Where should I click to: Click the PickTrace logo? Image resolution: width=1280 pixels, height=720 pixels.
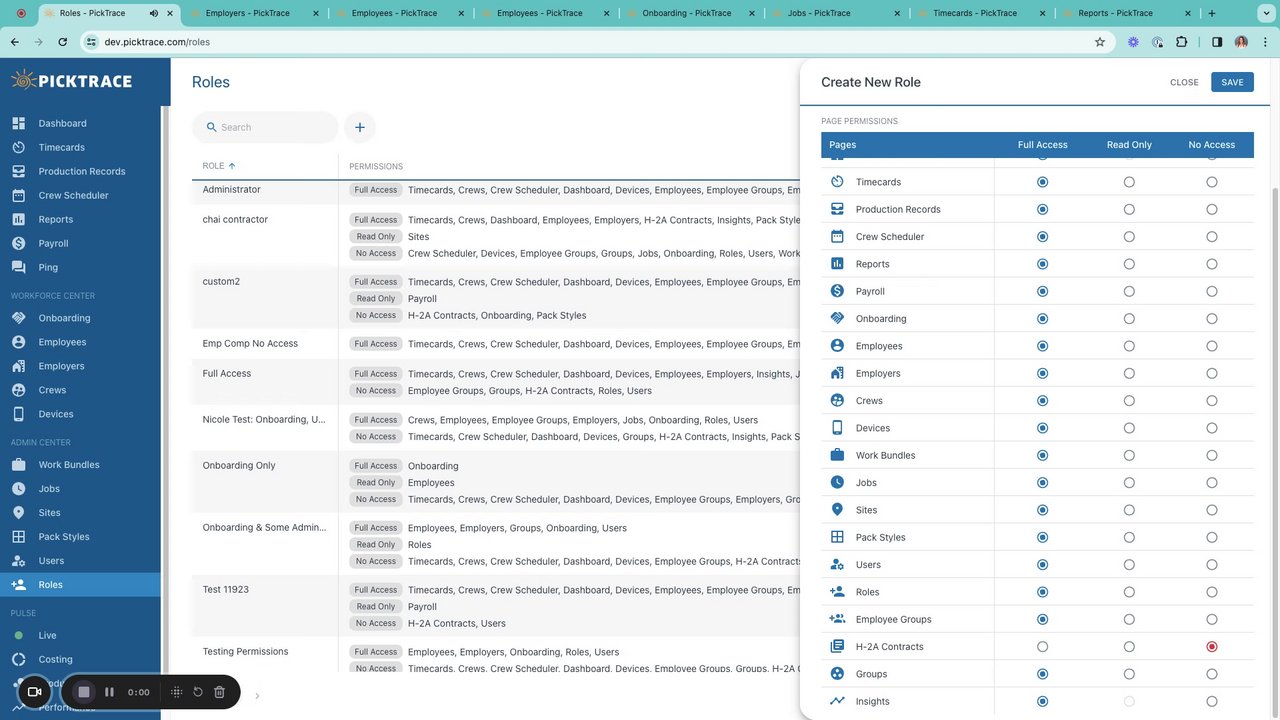[72, 81]
